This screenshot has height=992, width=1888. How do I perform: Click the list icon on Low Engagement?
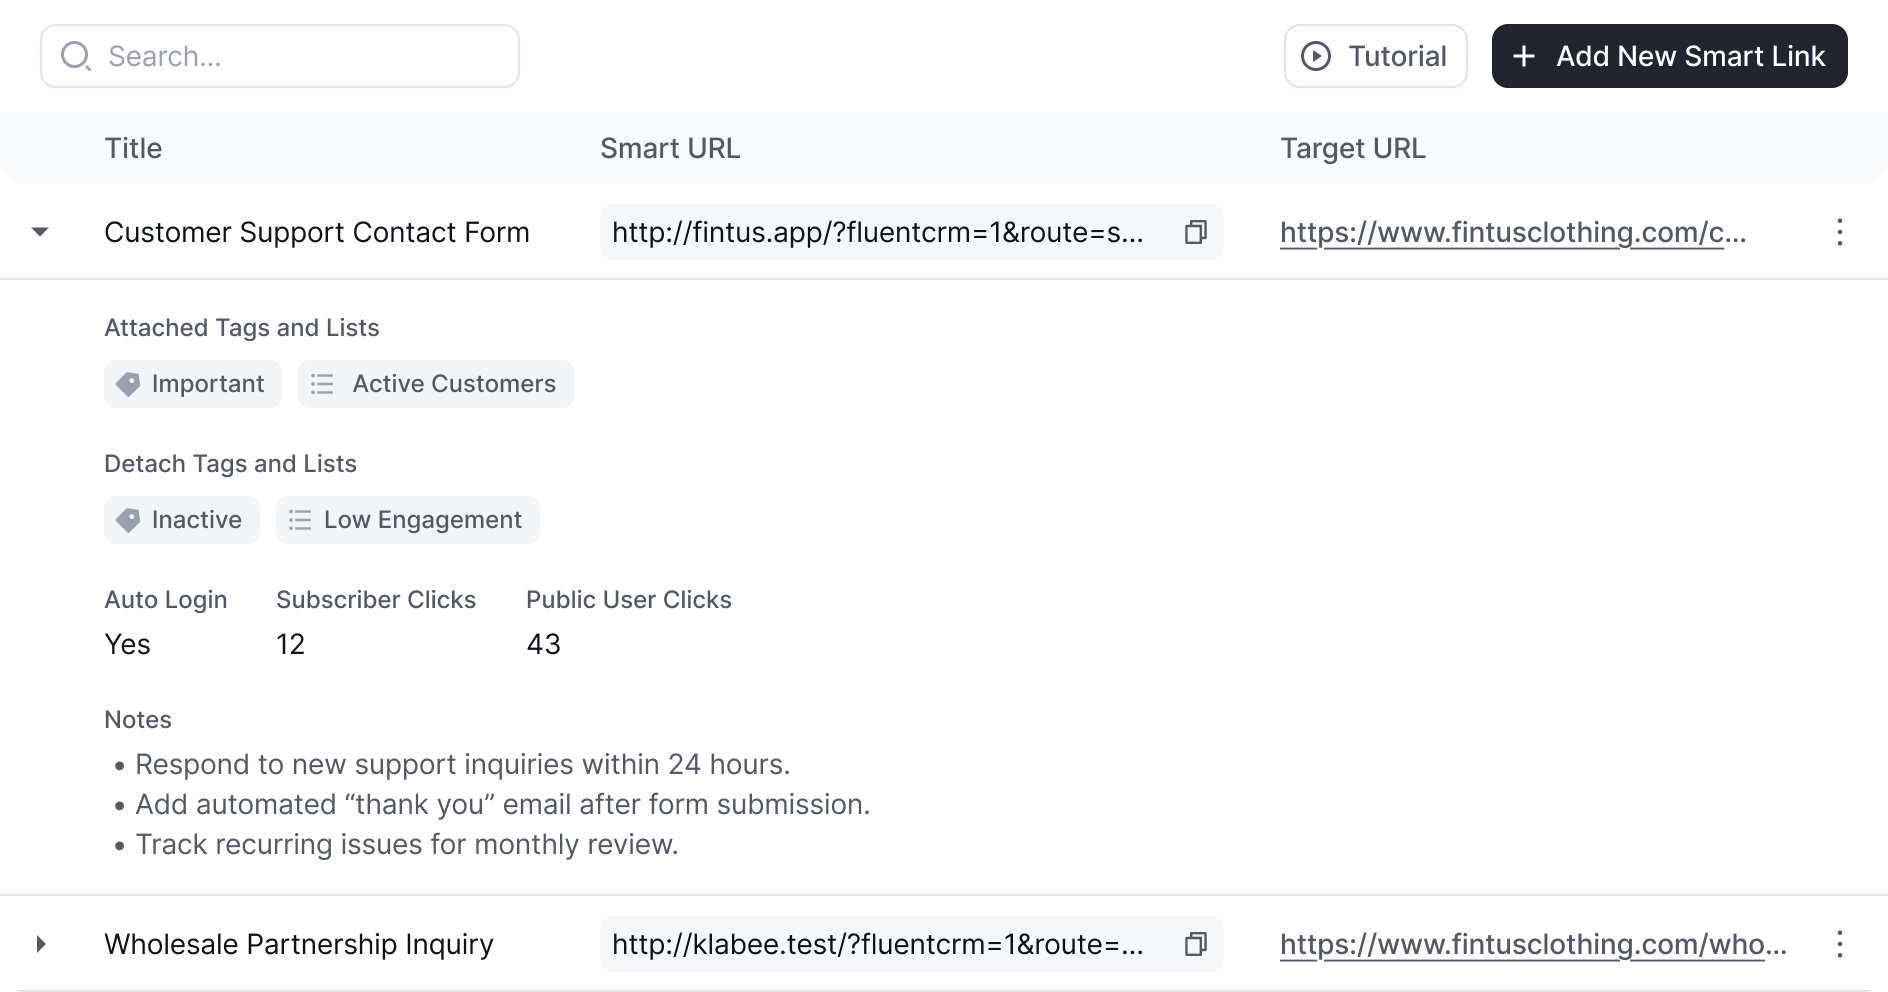300,520
